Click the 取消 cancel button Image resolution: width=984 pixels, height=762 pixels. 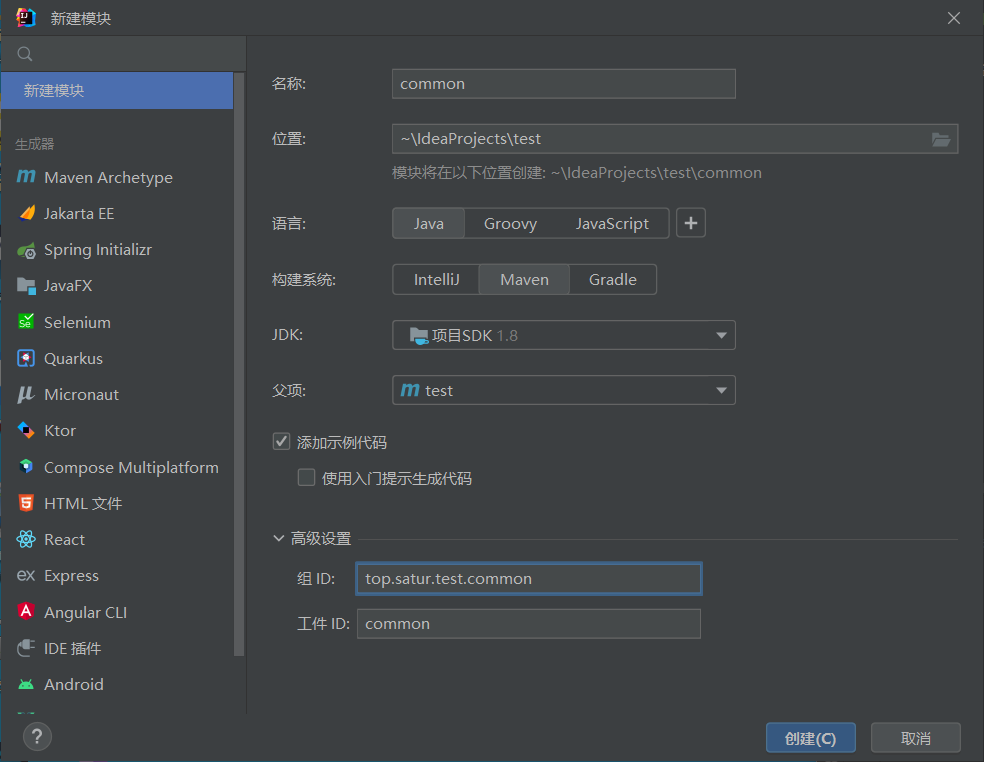[x=916, y=738]
